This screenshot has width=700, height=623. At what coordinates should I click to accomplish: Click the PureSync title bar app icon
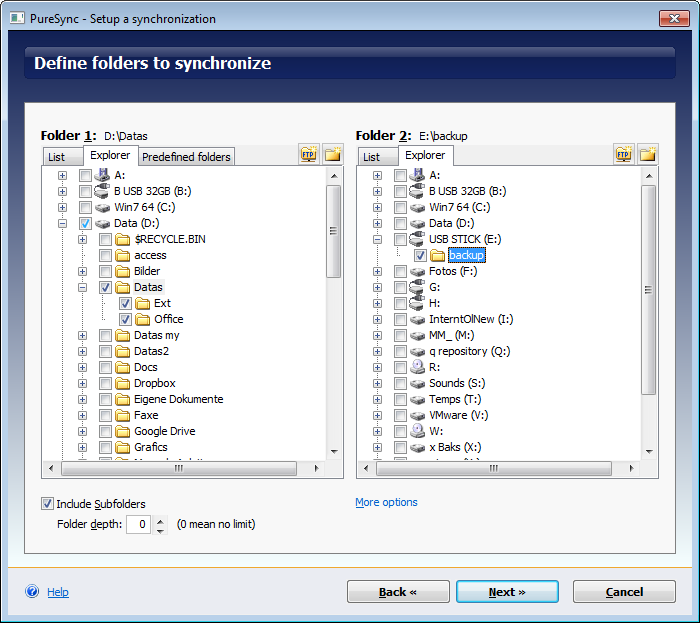17,18
